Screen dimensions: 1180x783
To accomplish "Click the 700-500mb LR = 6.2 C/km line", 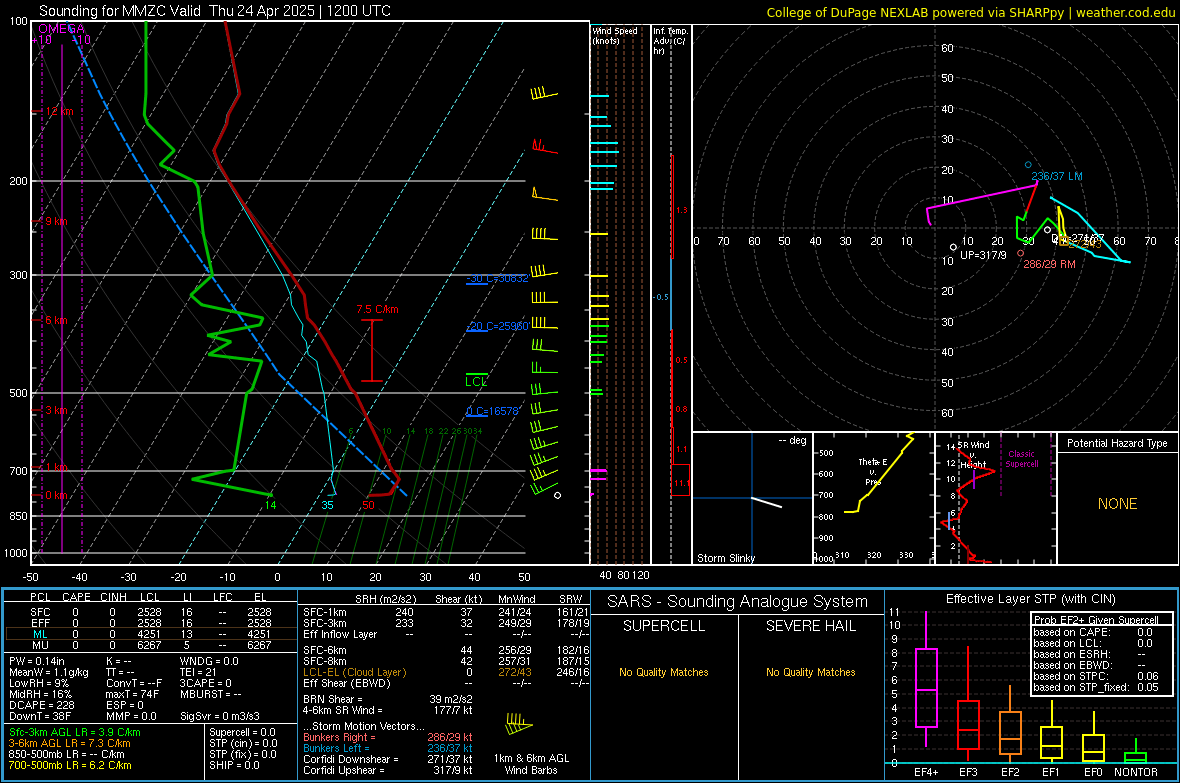I will point(70,765).
